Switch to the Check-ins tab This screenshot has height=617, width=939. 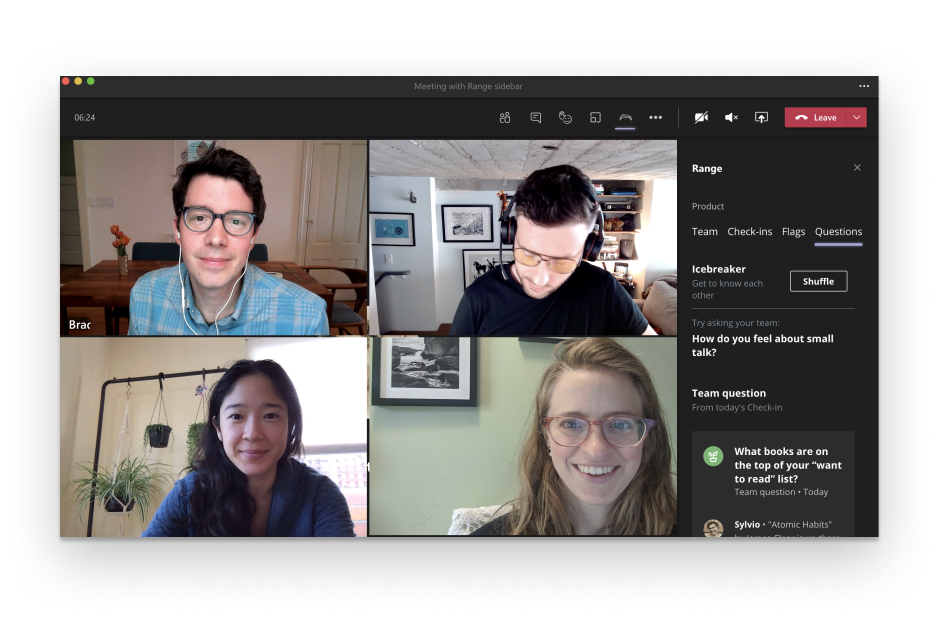pyautogui.click(x=750, y=232)
